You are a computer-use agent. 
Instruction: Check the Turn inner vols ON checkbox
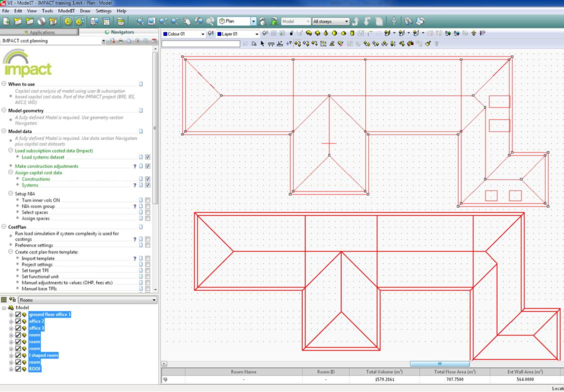coord(147,200)
